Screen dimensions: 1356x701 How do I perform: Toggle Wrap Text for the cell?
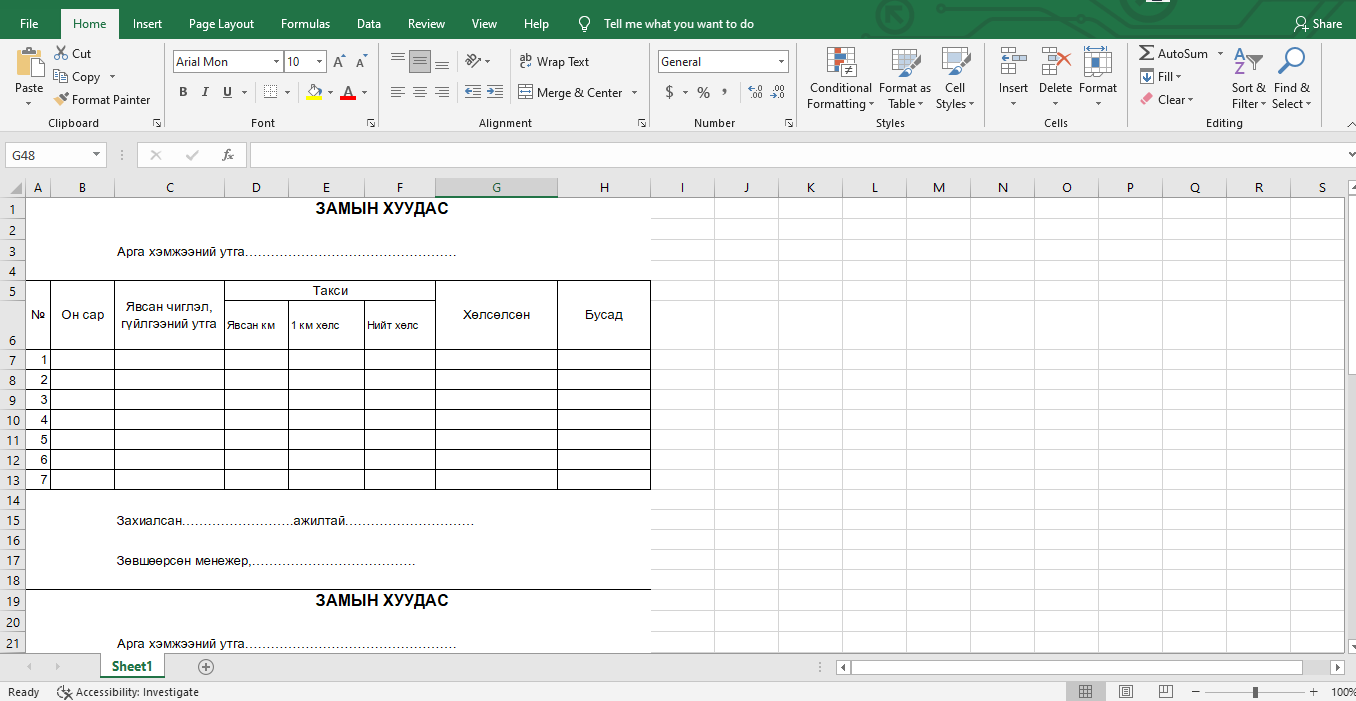[554, 62]
